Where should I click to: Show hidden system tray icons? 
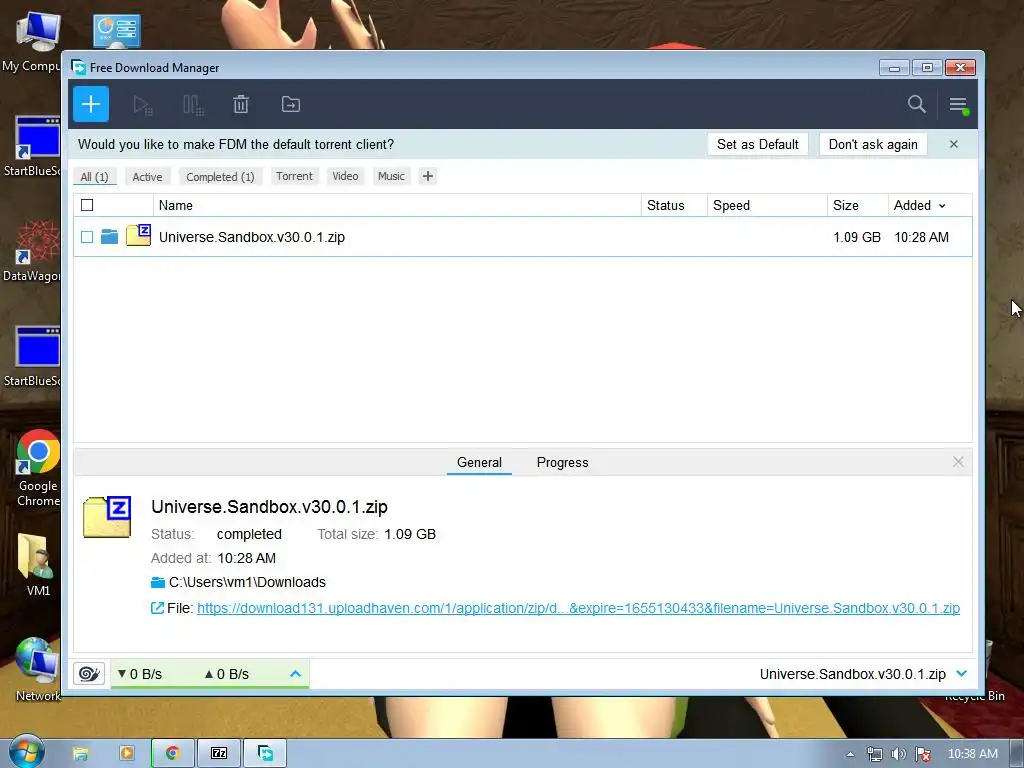click(850, 754)
